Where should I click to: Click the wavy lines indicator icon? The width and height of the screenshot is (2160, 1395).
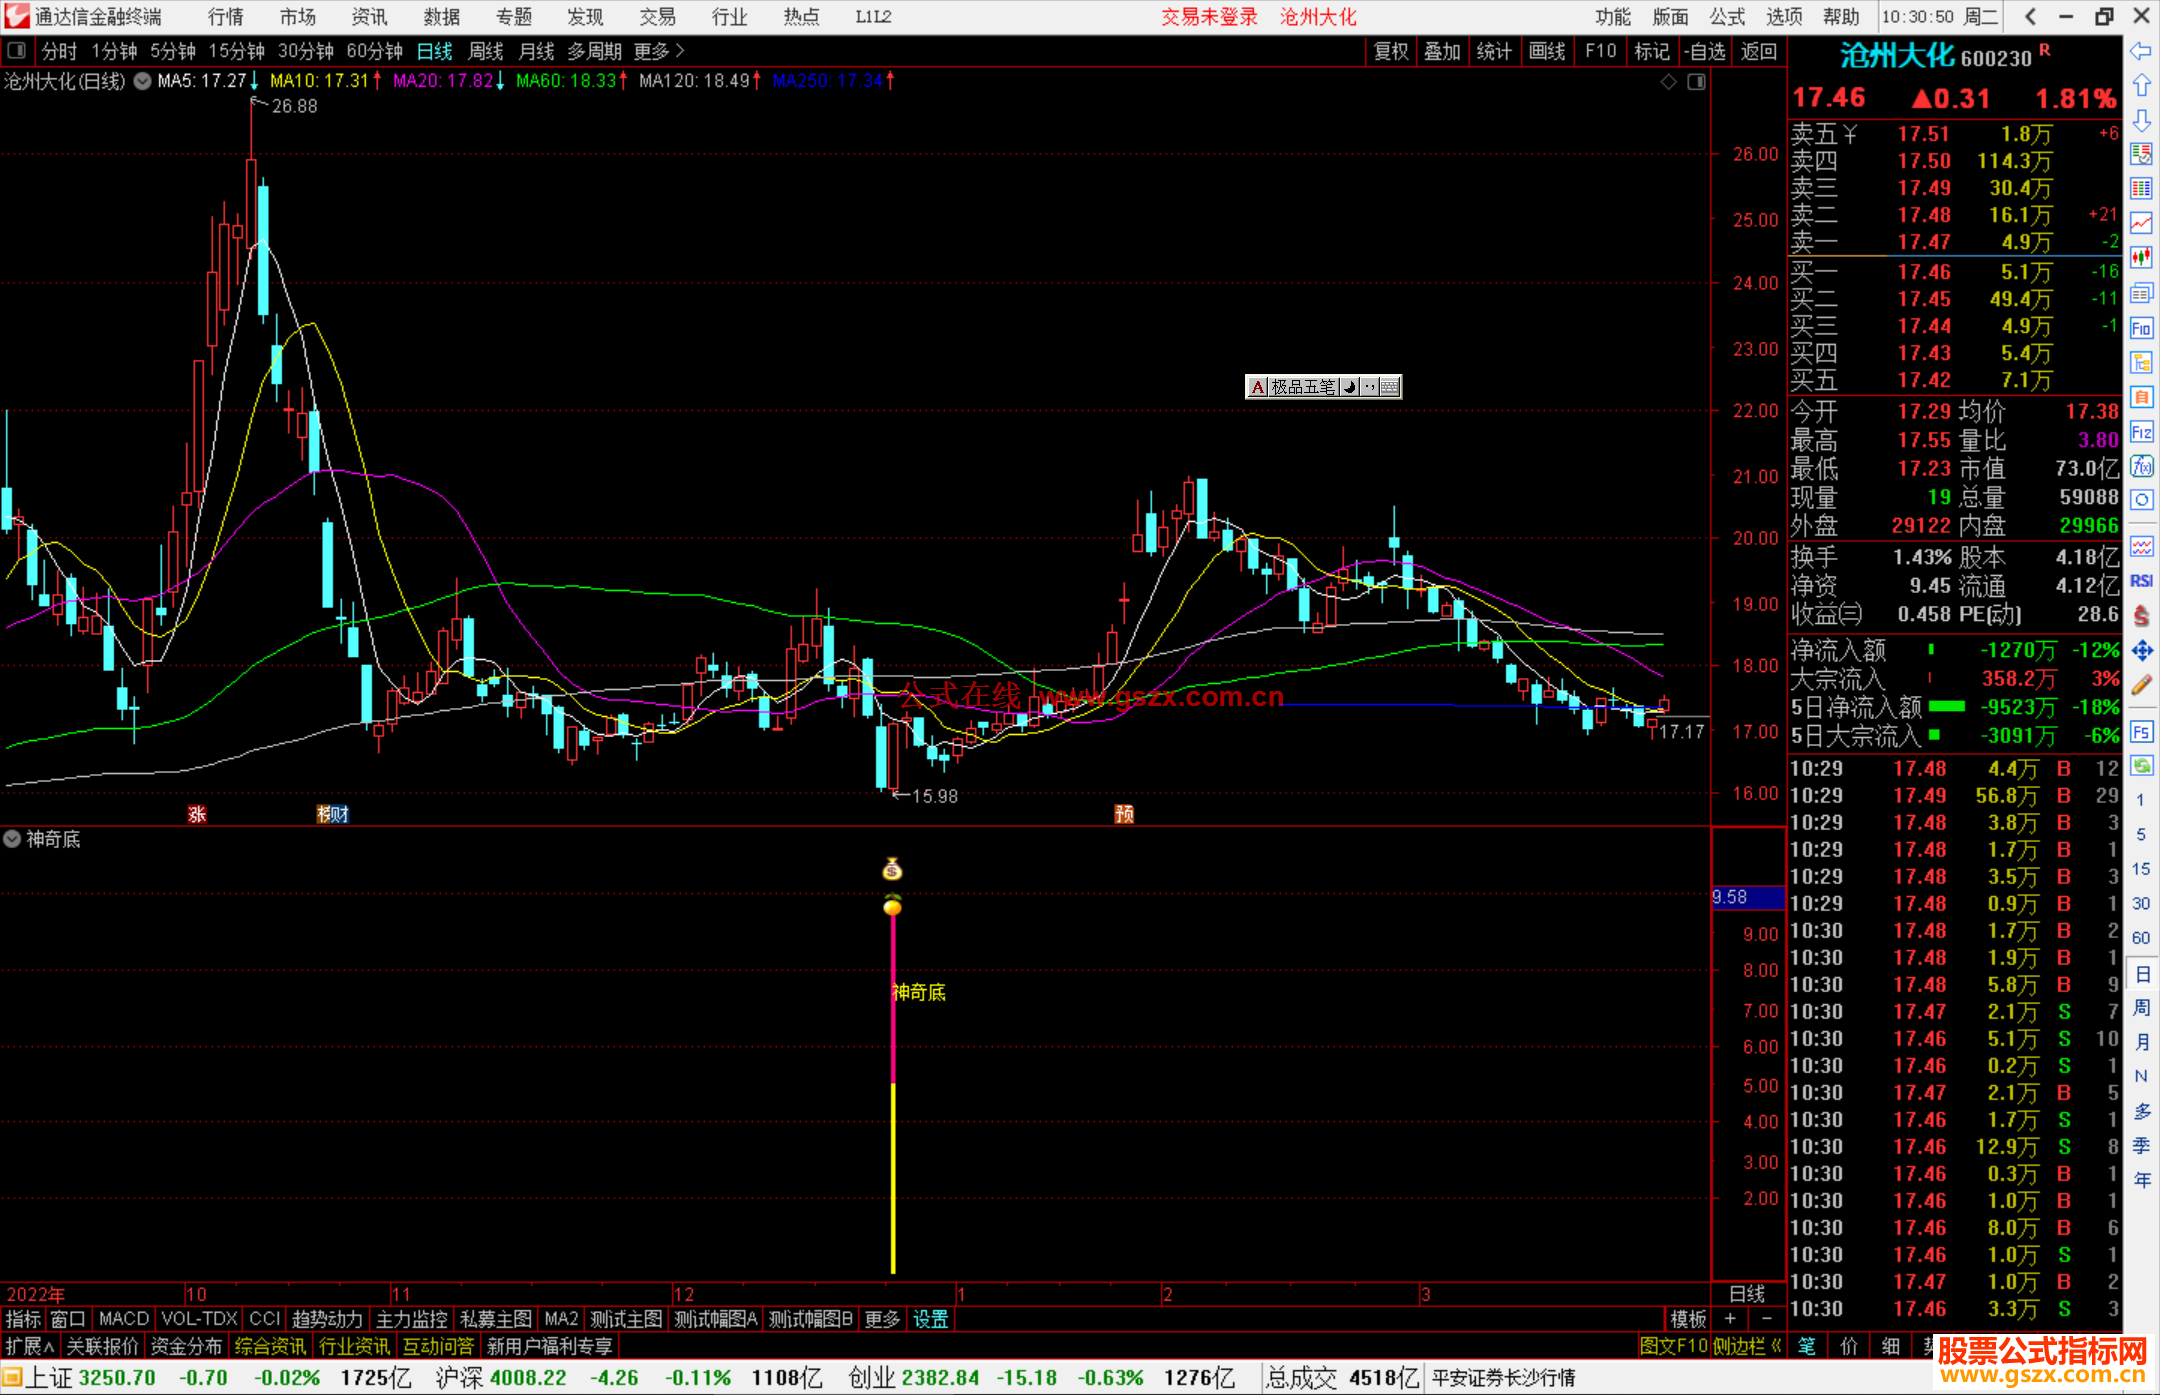coord(2141,546)
